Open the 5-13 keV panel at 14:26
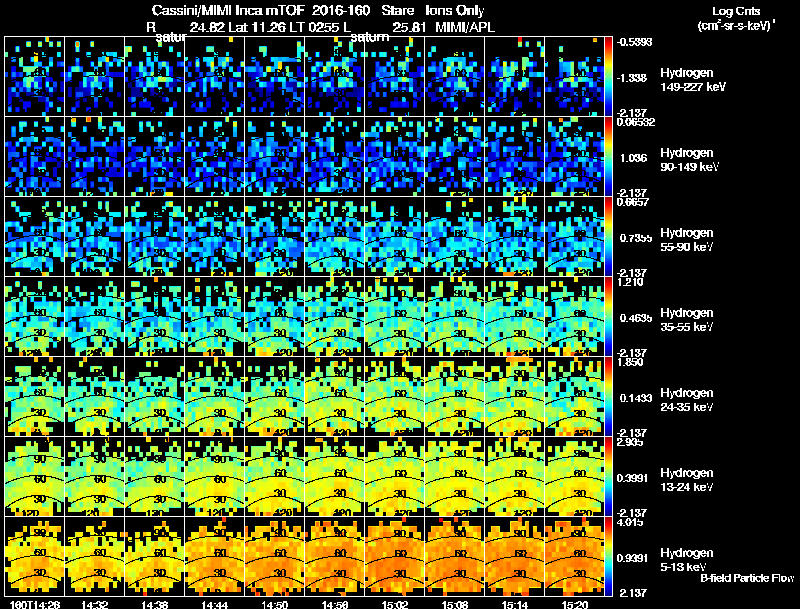800x609 pixels. pos(35,556)
